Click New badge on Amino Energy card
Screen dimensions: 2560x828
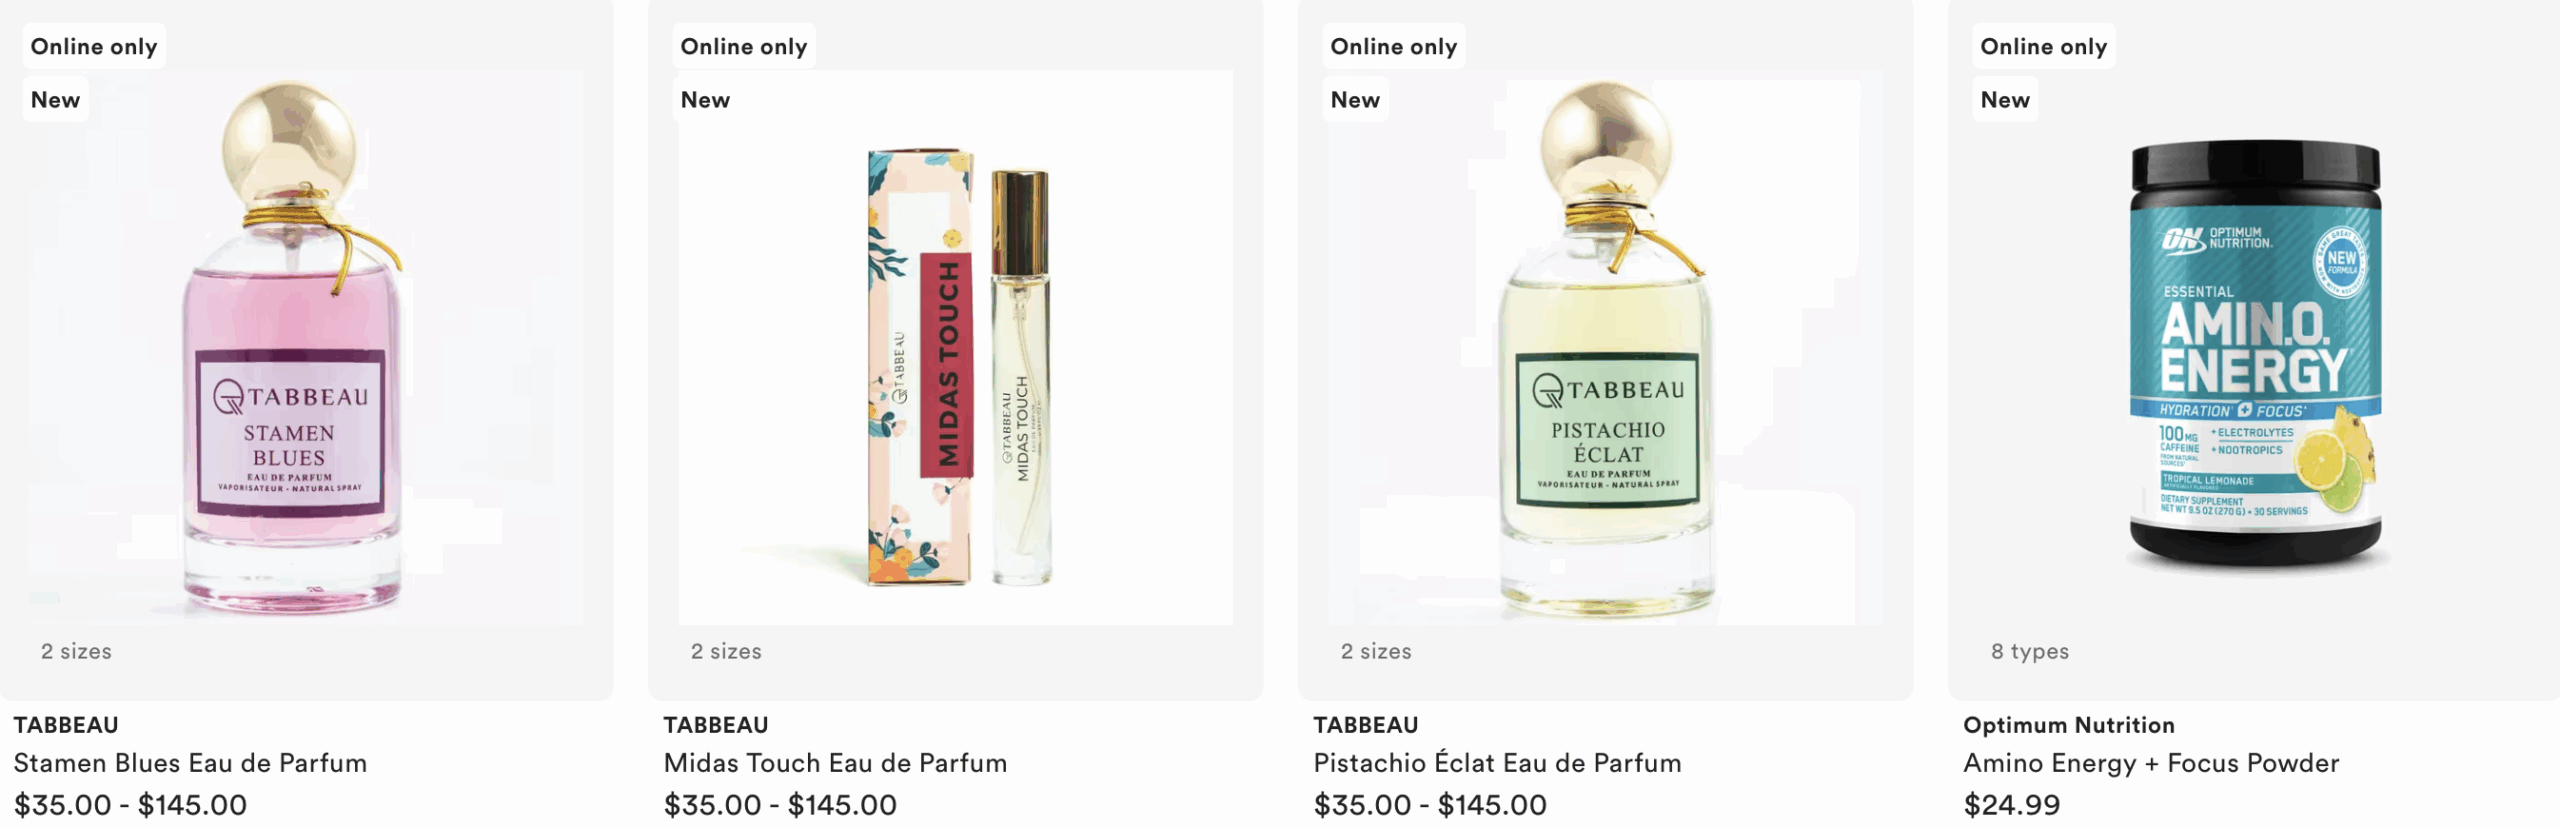pos(2005,100)
